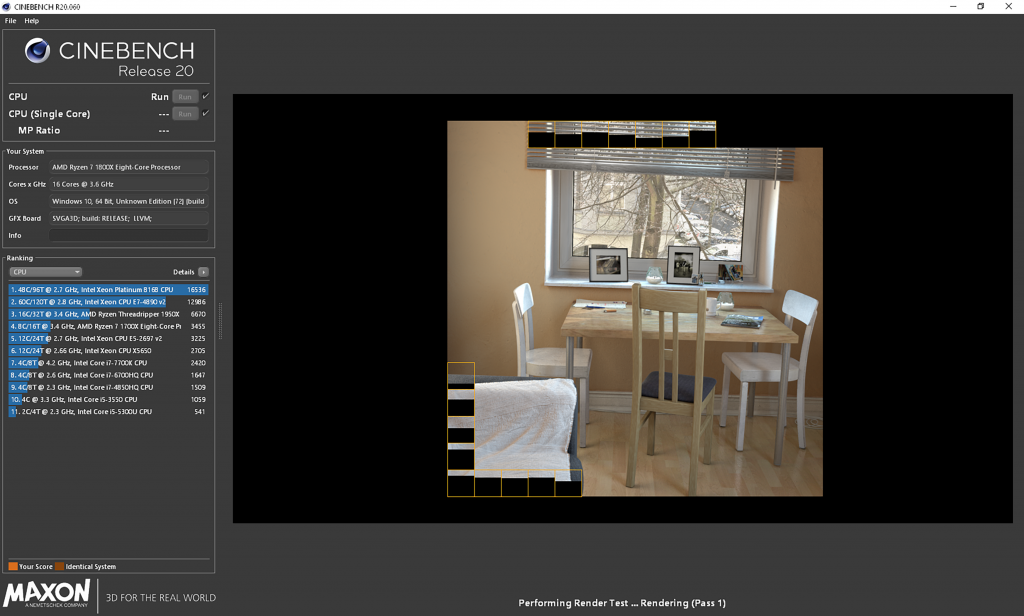This screenshot has height=616, width=1024.
Task: Select ranking entry AMD Ryzen 7 1700X Eight-Core
Action: point(108,326)
